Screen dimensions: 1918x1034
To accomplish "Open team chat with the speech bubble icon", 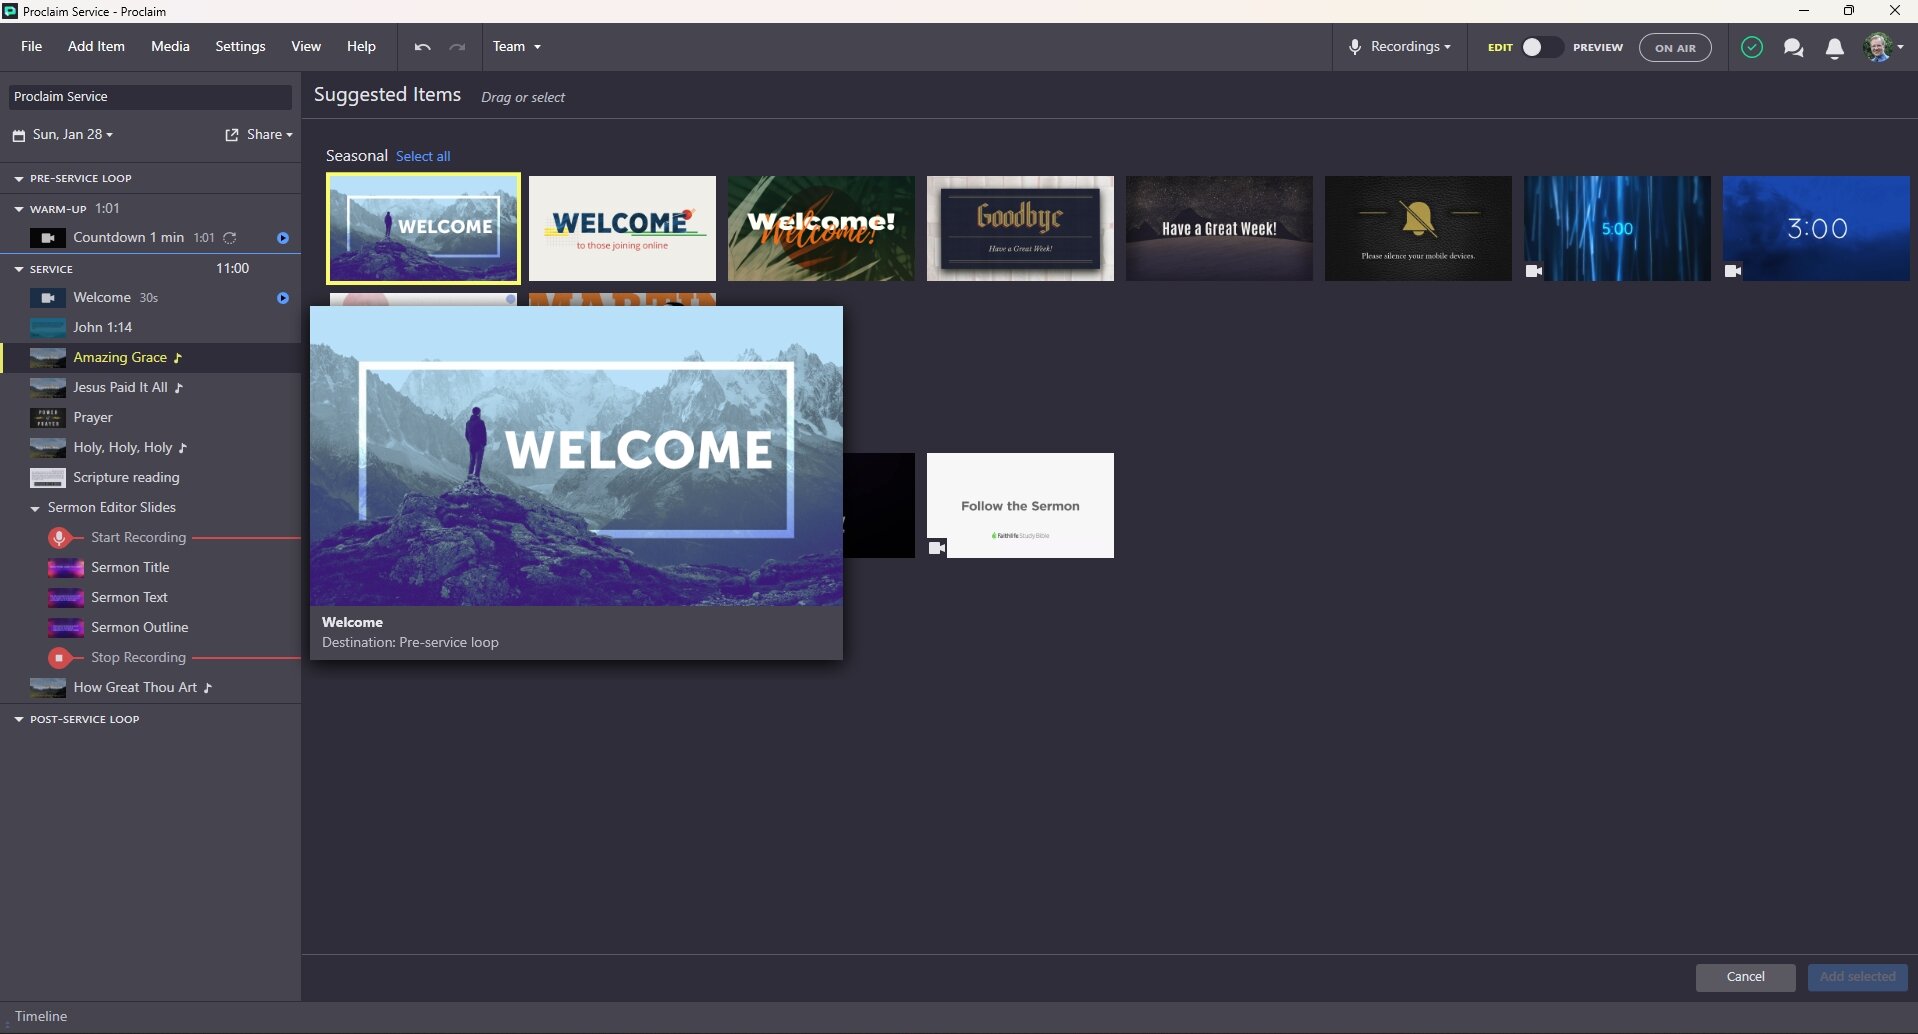I will (x=1794, y=47).
